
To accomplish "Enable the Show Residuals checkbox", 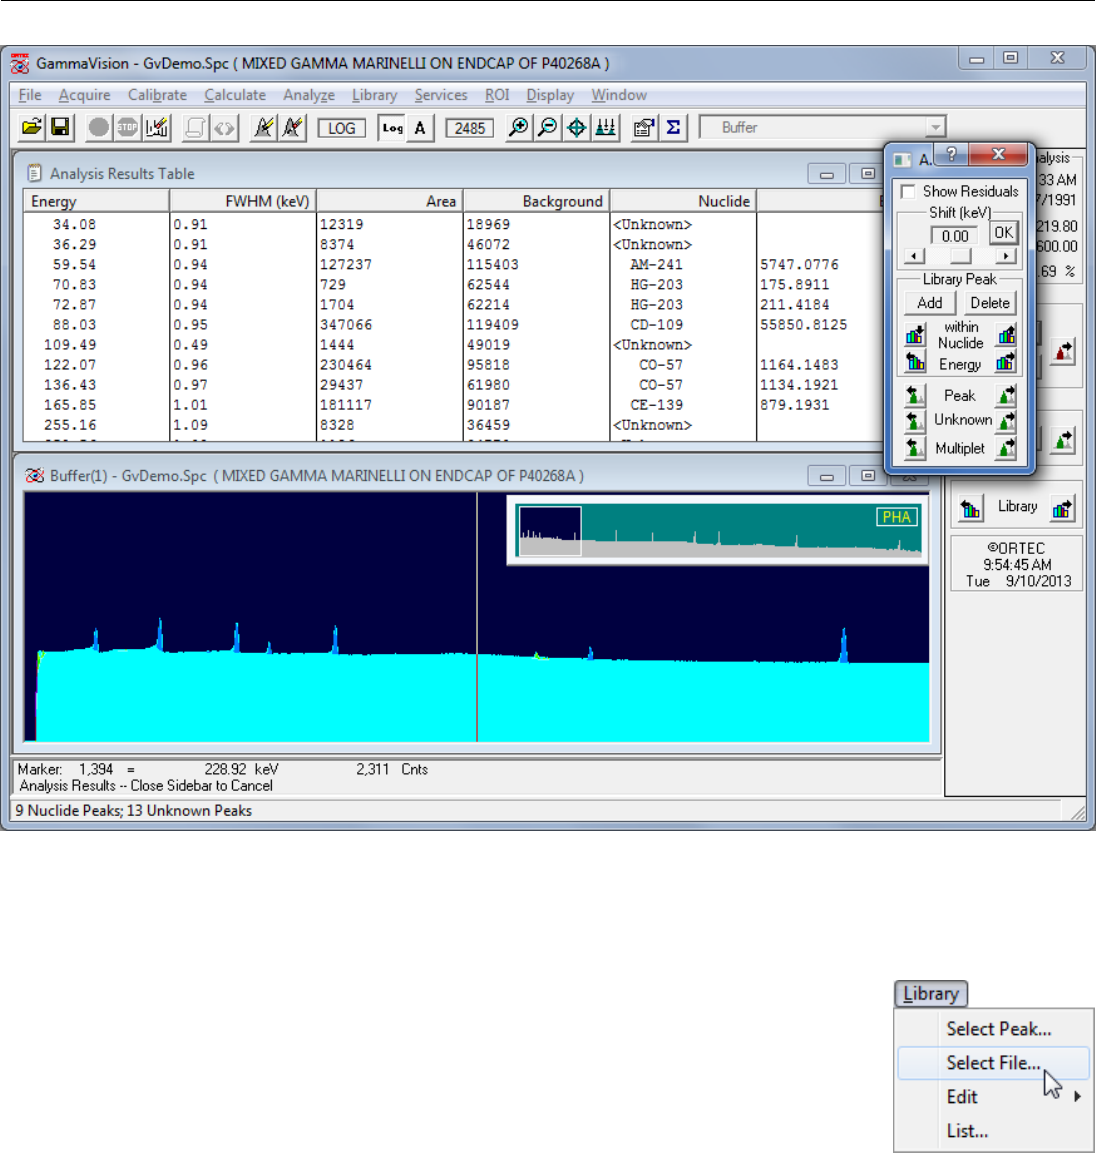I will (908, 191).
